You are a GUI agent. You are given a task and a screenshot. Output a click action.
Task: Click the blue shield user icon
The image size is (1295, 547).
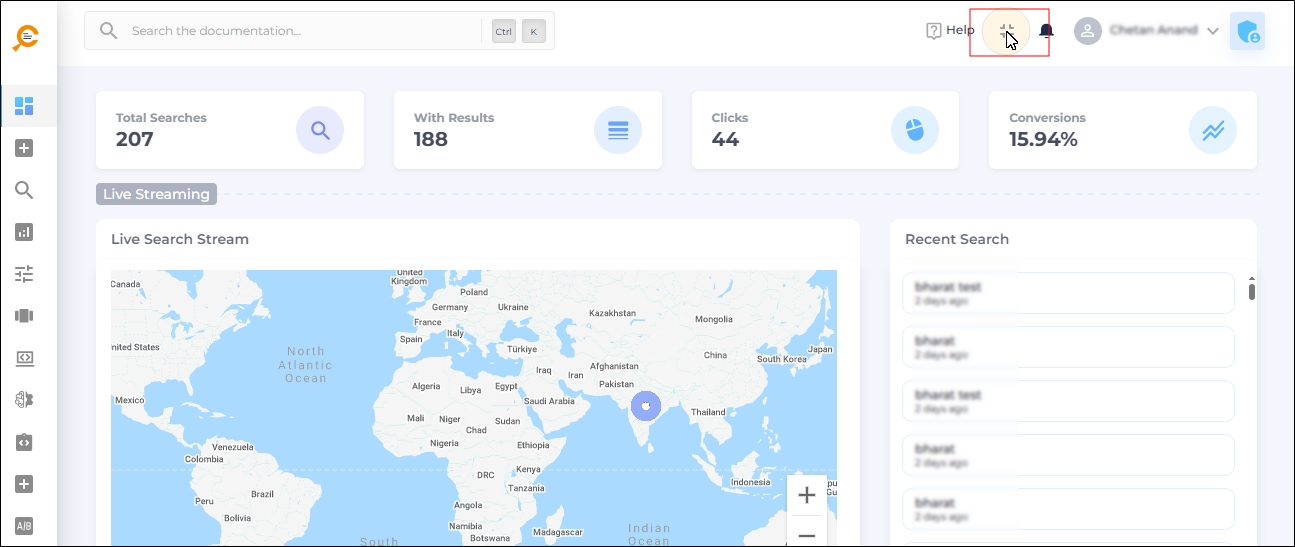pos(1247,31)
